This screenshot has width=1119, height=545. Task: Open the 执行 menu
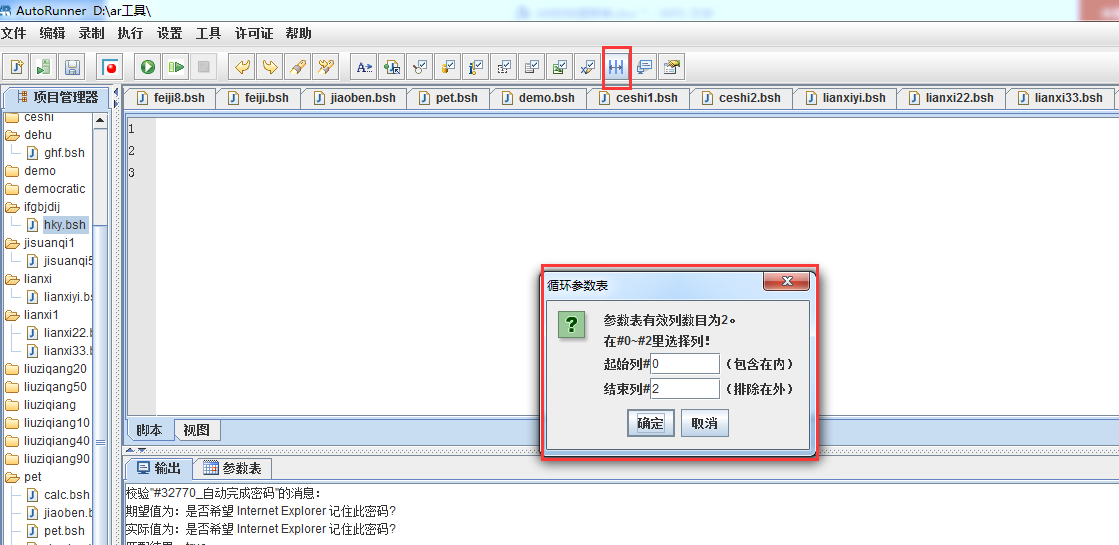coord(131,33)
